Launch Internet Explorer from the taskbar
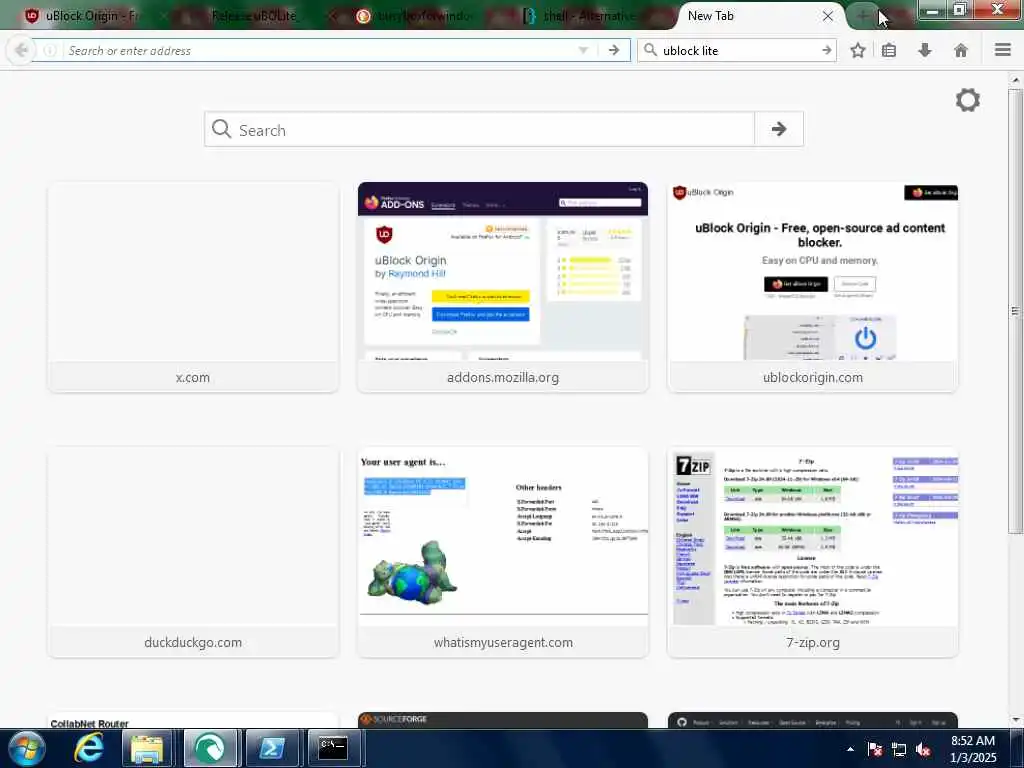Viewport: 1024px width, 768px height. coord(88,748)
